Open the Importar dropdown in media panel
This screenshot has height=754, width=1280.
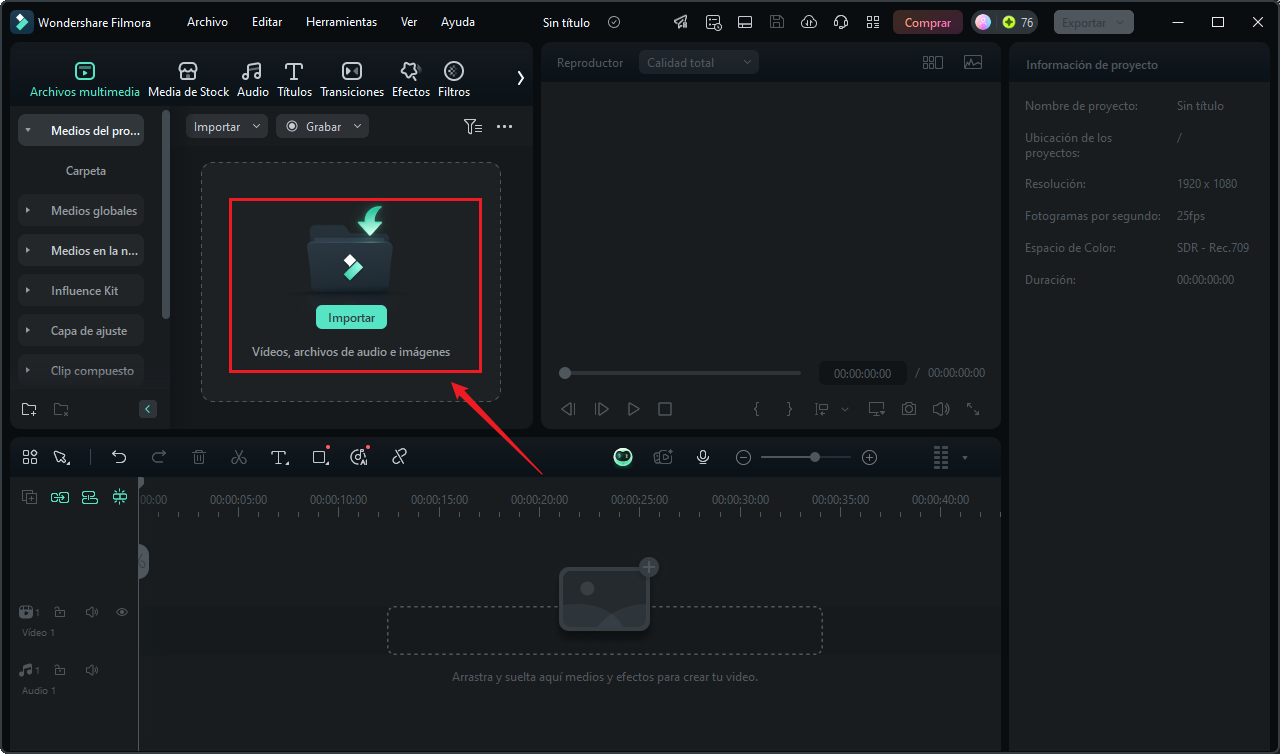click(227, 127)
